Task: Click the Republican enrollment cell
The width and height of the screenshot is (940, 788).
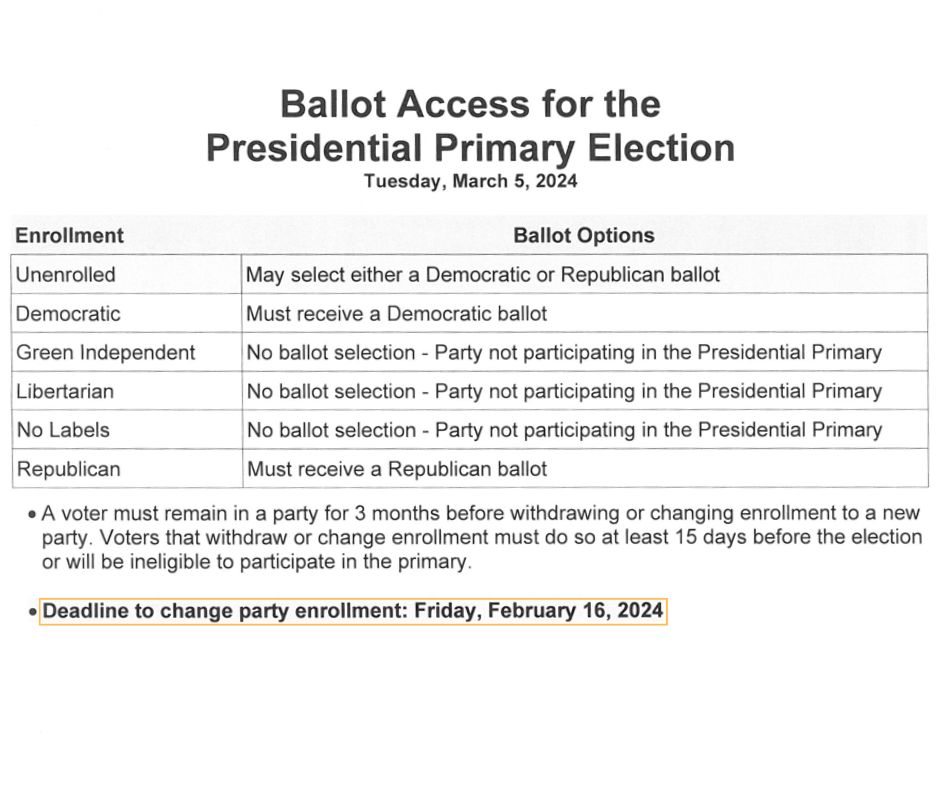Action: 126,469
